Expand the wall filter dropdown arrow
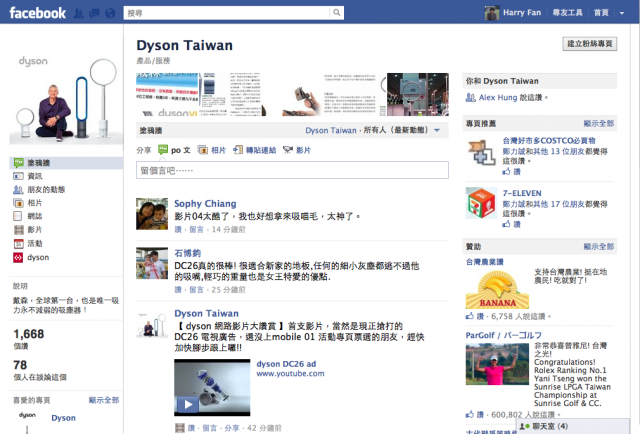 click(437, 130)
